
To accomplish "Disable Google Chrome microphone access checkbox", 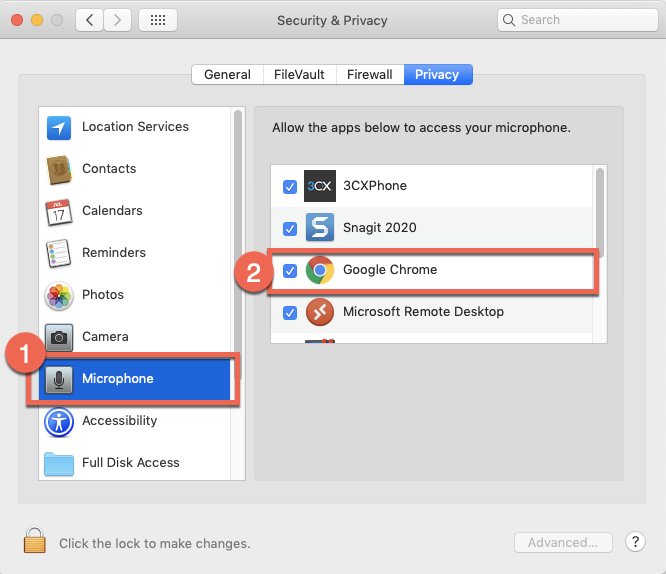I will tap(290, 270).
